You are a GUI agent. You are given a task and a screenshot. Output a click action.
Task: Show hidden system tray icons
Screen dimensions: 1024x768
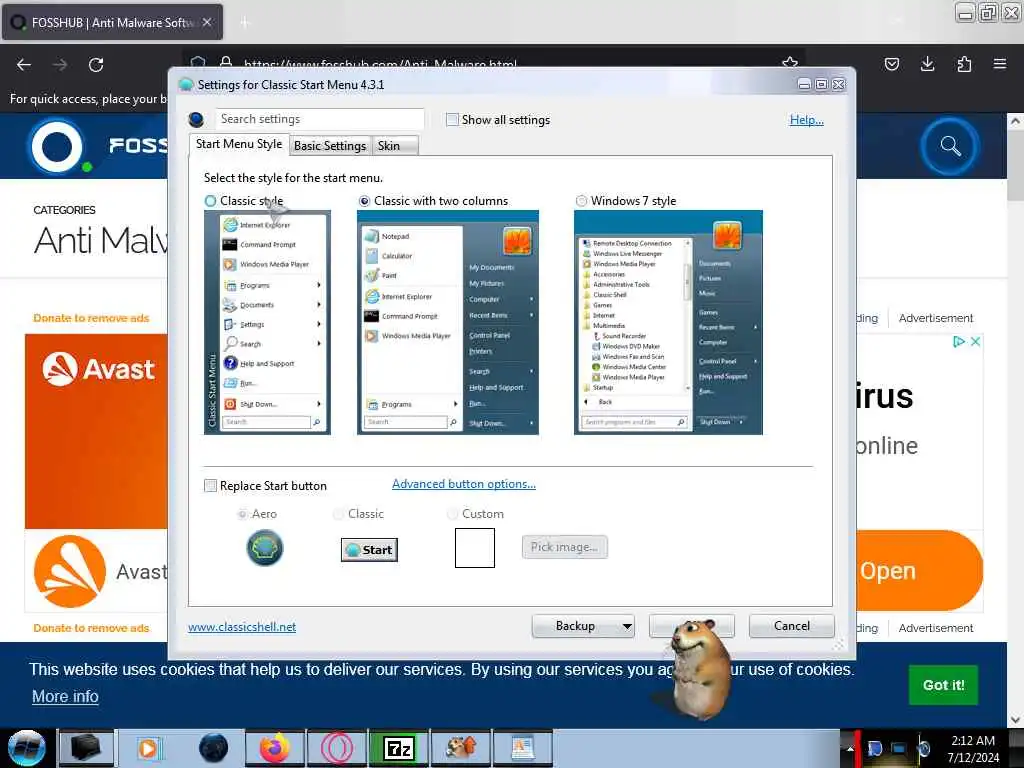coord(850,748)
